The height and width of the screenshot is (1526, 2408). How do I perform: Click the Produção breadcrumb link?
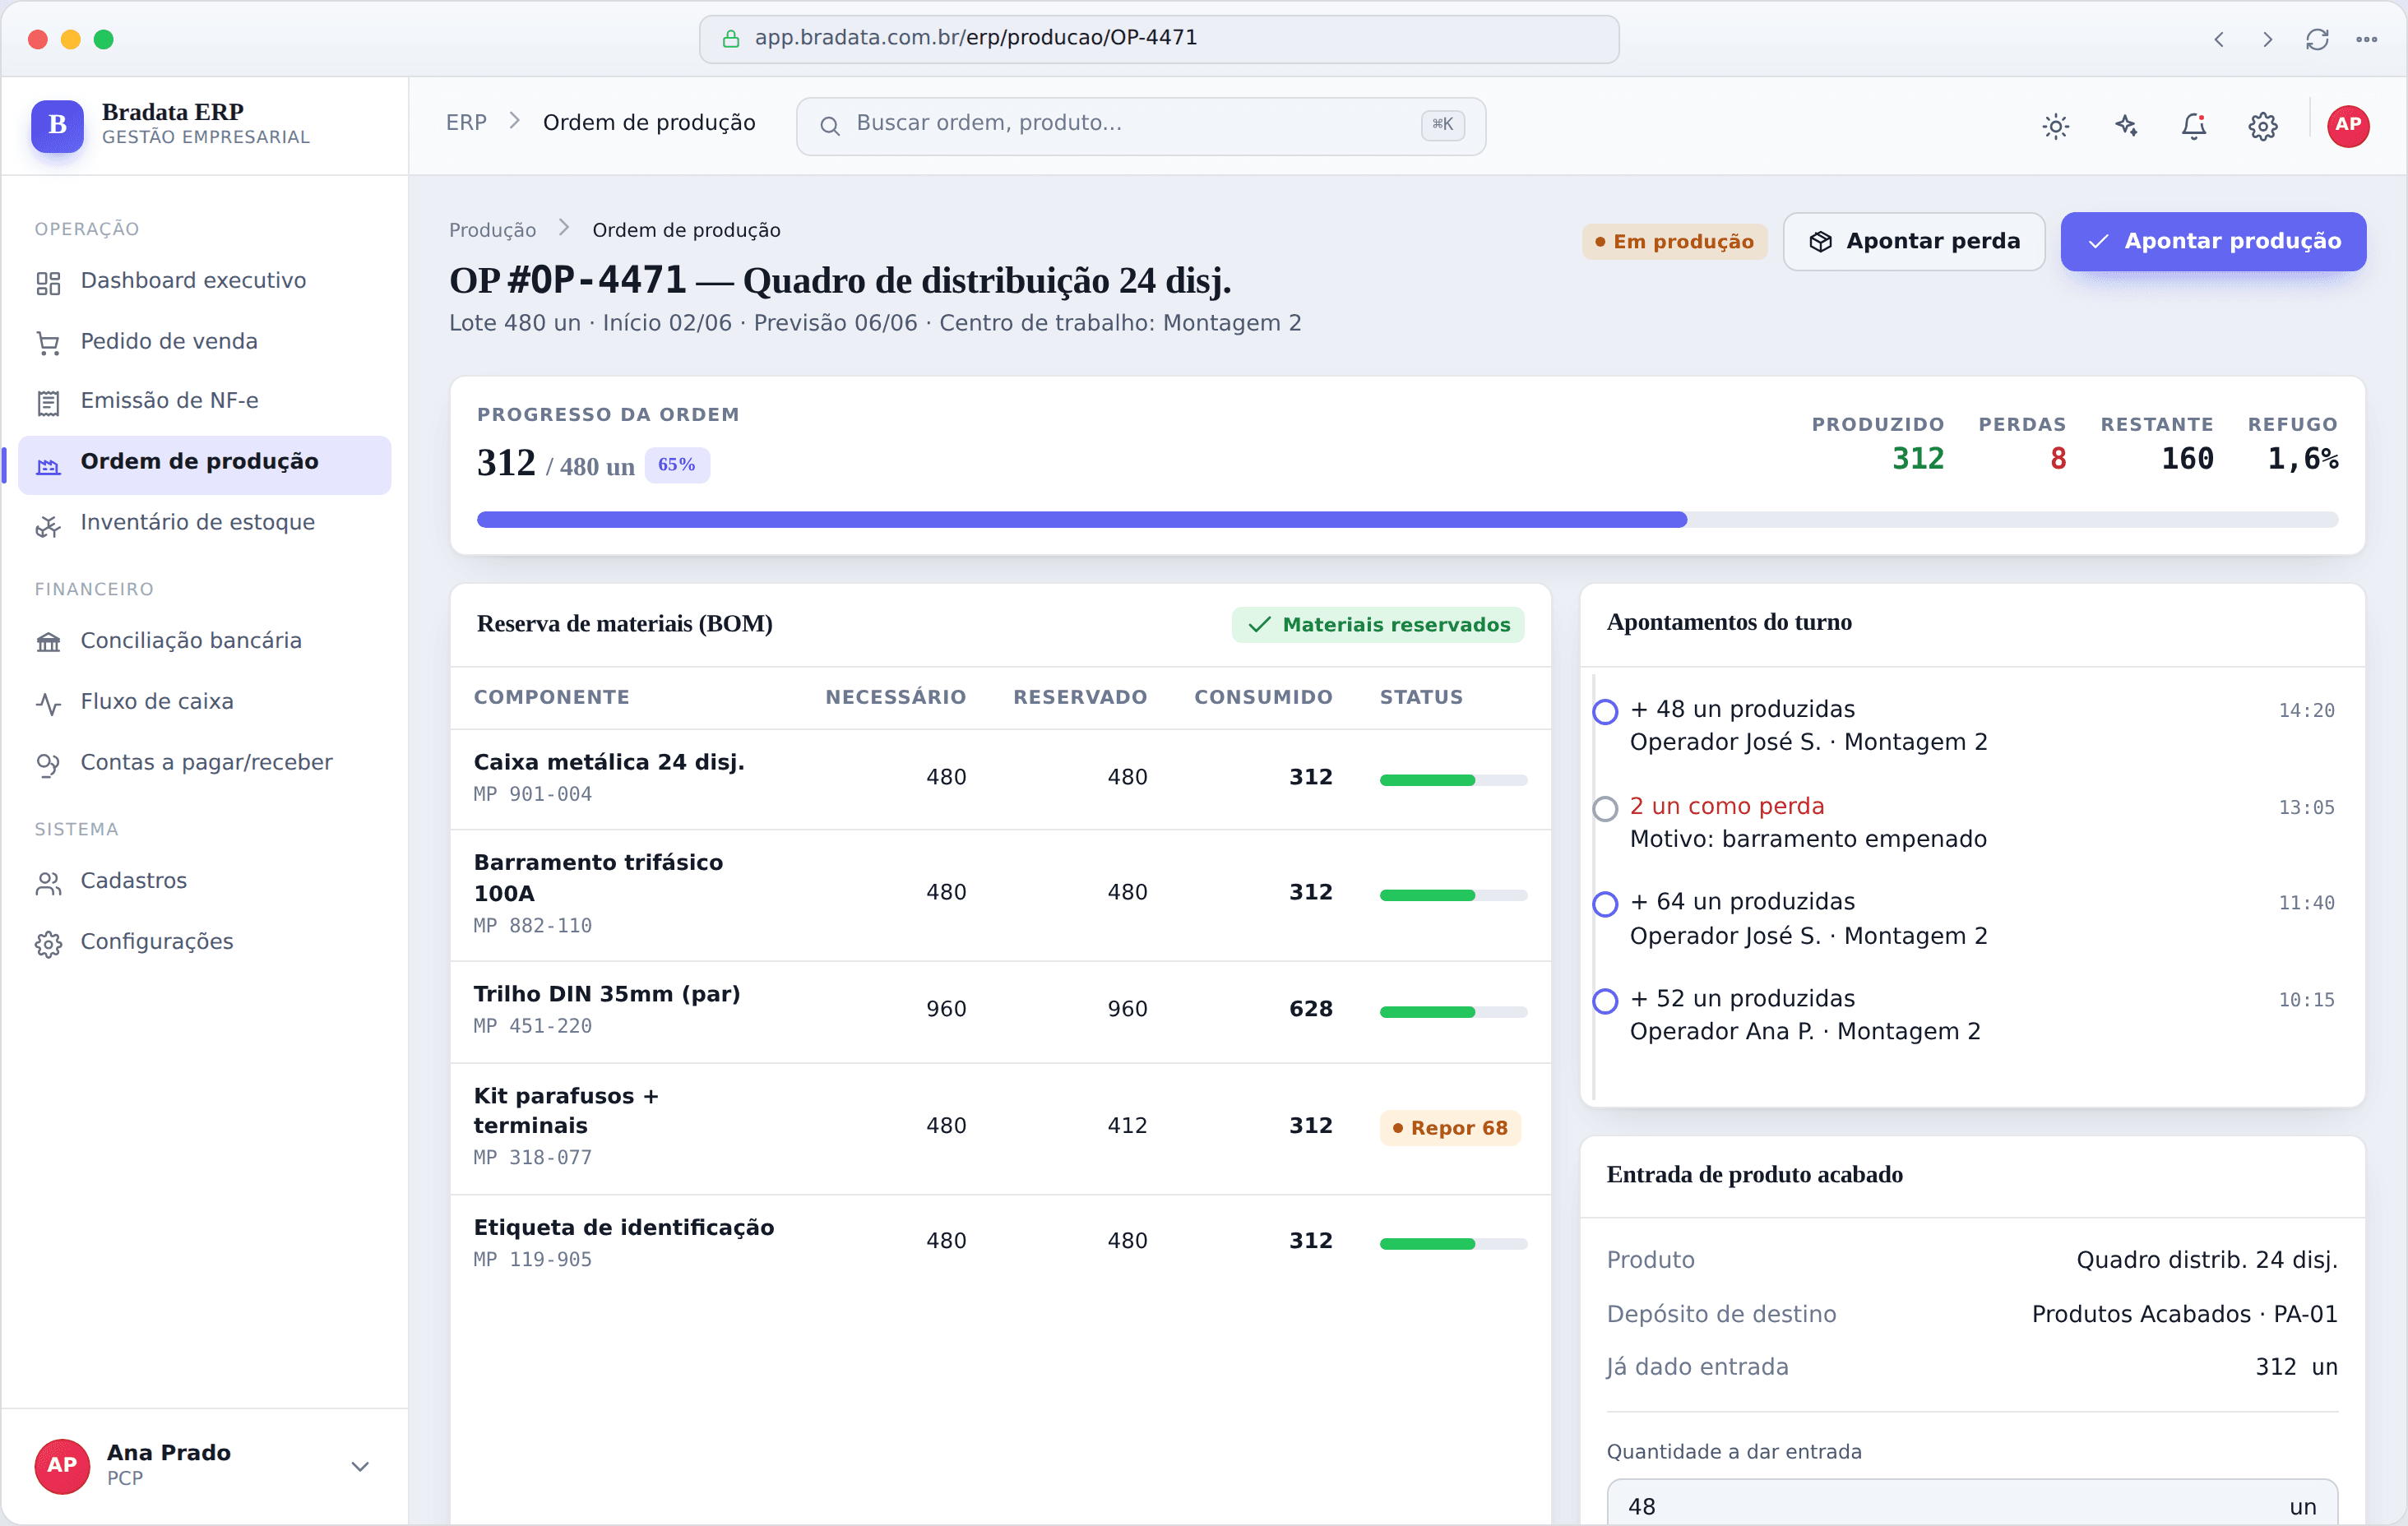tap(492, 230)
